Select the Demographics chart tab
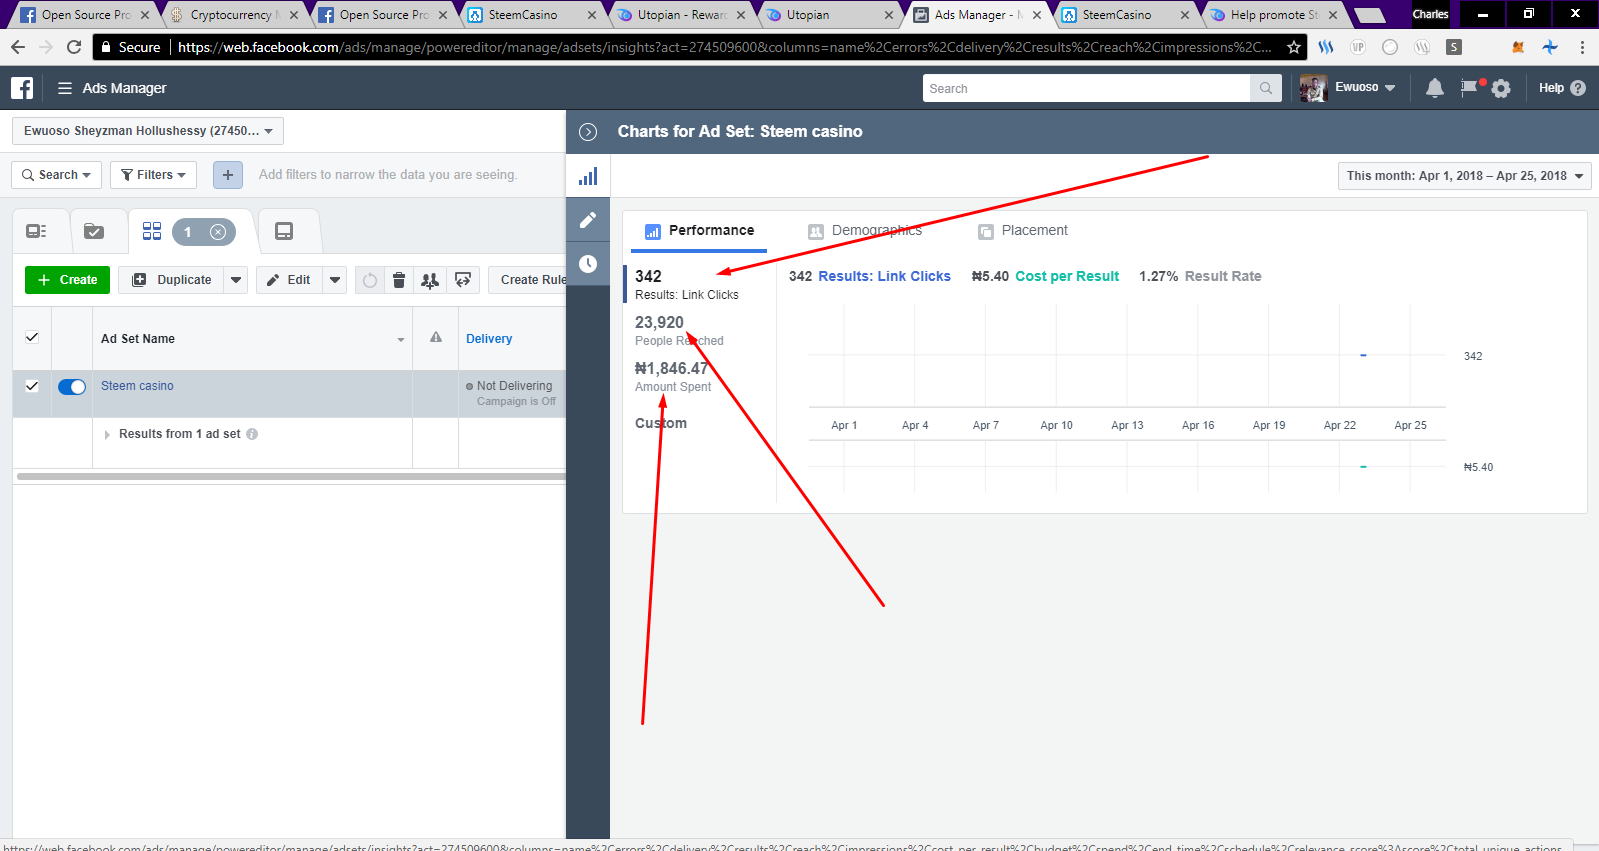Viewport: 1599px width, 851px height. coord(865,231)
